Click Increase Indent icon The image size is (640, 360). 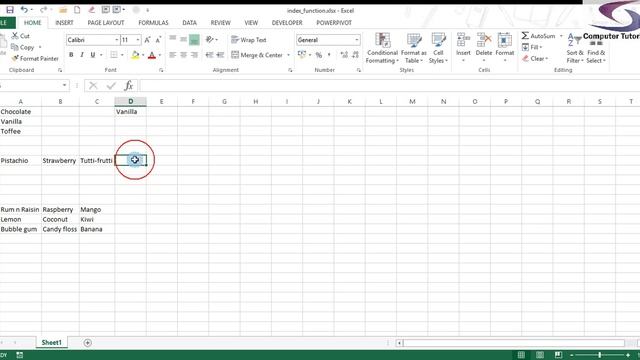point(220,55)
